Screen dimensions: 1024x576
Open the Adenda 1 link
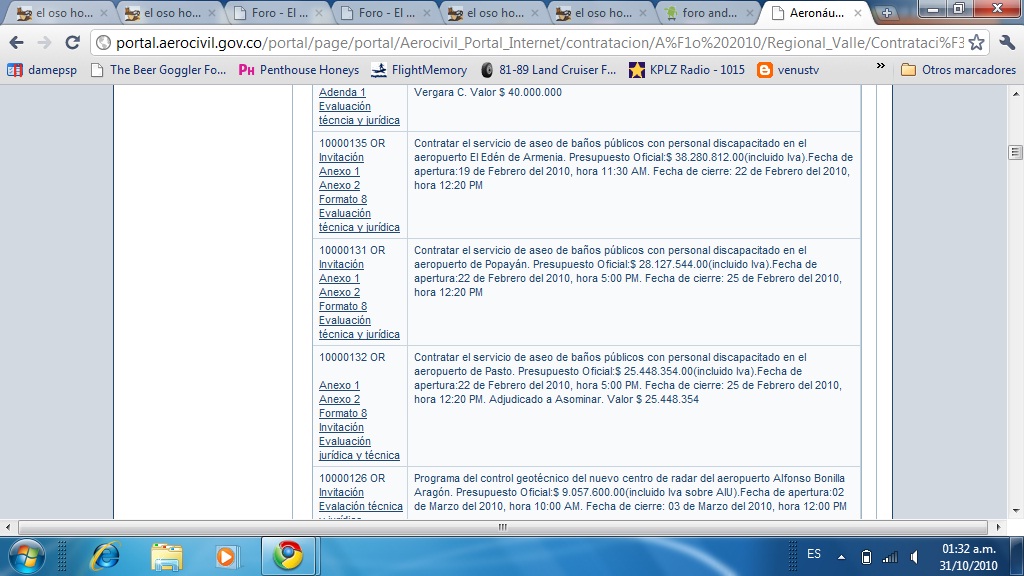pos(342,92)
